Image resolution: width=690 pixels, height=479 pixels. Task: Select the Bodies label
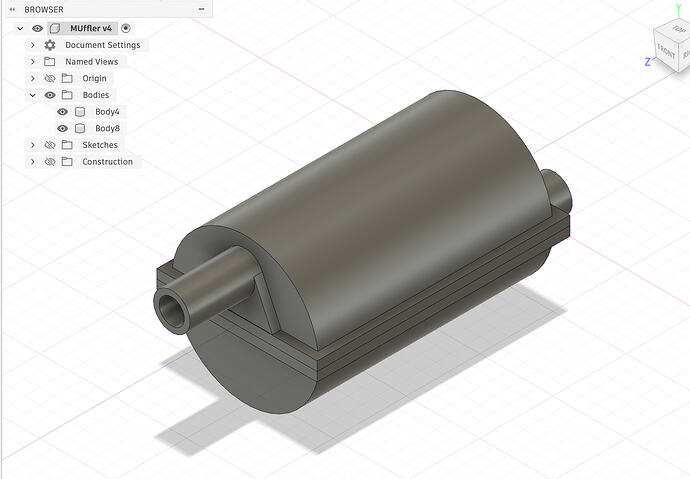[95, 95]
